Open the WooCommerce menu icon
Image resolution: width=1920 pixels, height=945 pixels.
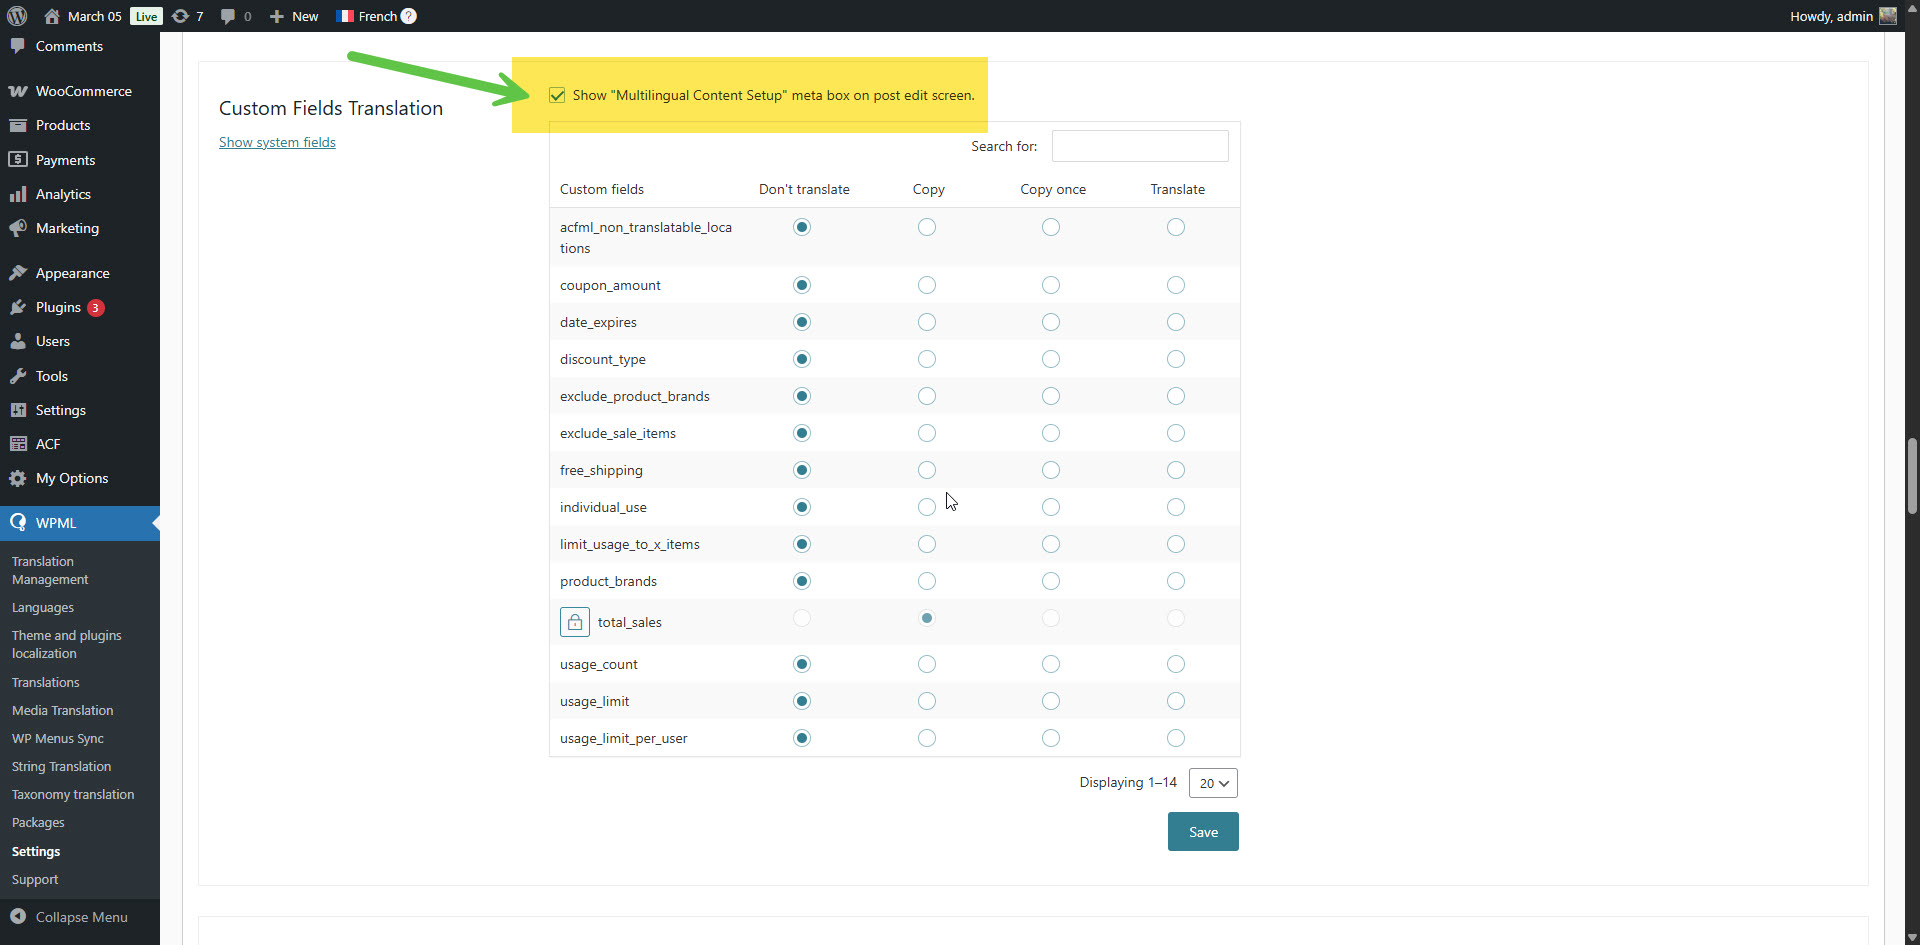(x=18, y=91)
